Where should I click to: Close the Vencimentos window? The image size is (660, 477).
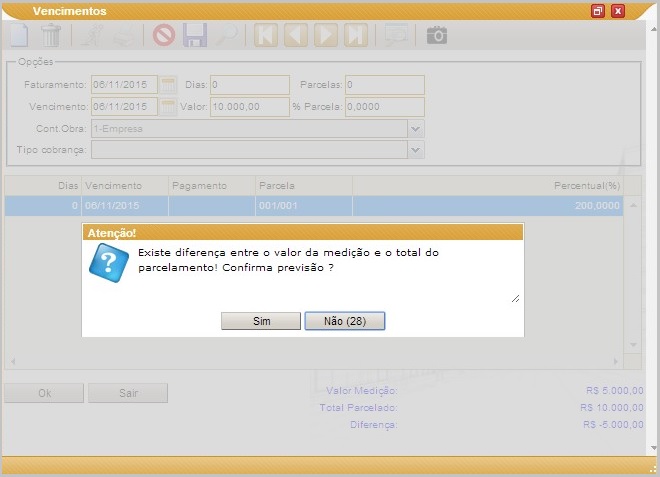pyautogui.click(x=618, y=11)
